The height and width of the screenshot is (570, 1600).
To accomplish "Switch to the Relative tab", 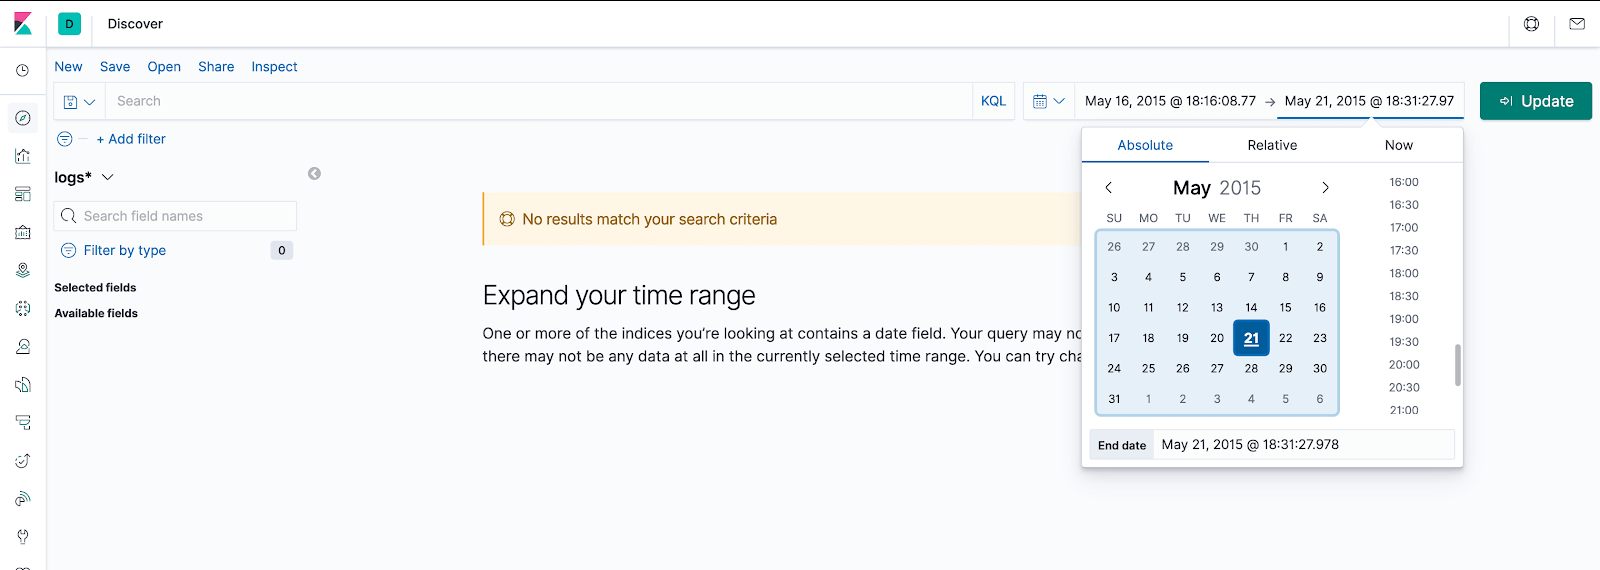I will click(1272, 145).
